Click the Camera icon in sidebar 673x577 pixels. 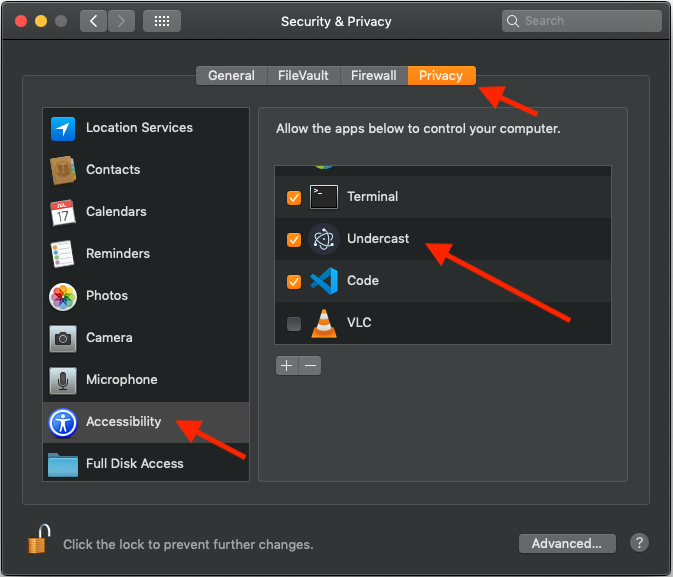point(63,338)
